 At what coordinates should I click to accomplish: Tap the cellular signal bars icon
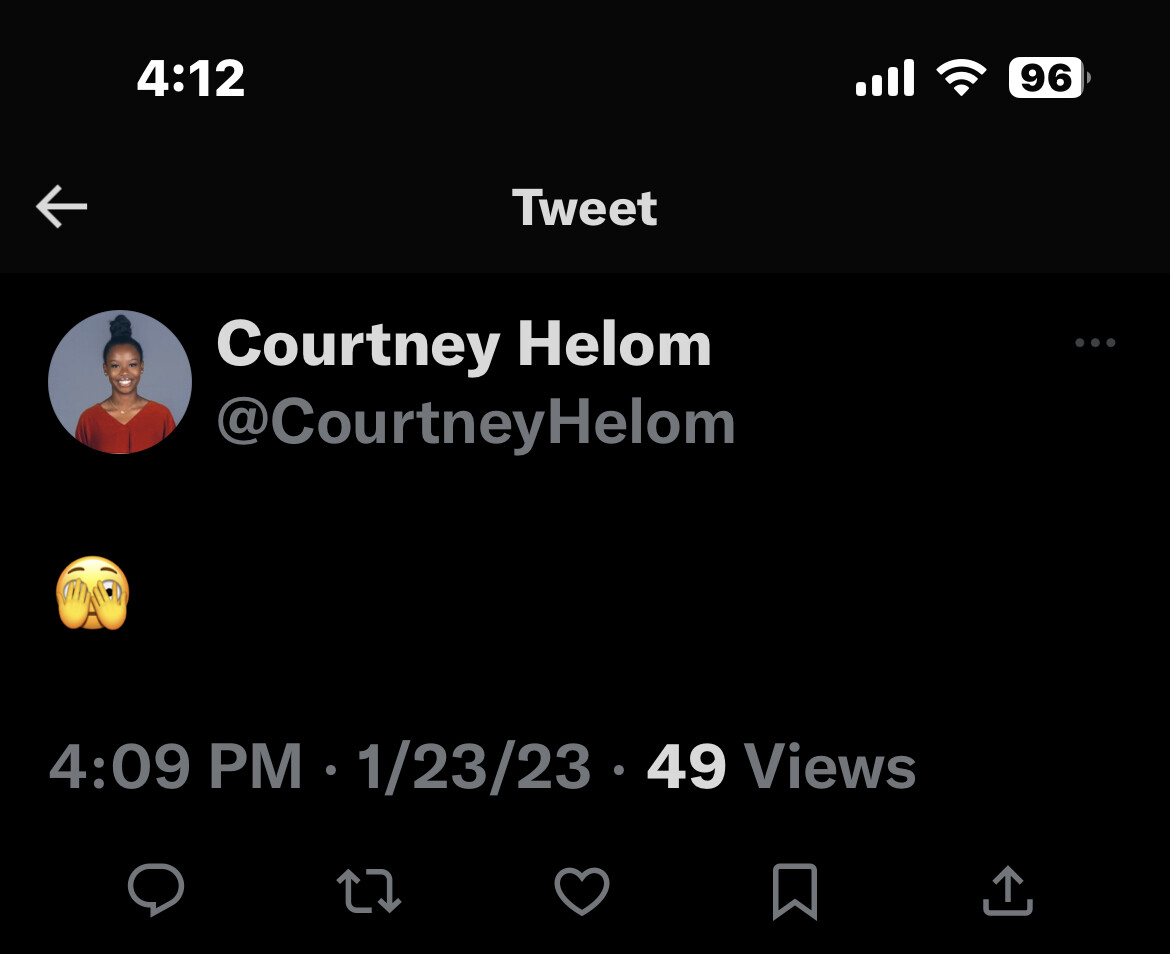click(885, 78)
